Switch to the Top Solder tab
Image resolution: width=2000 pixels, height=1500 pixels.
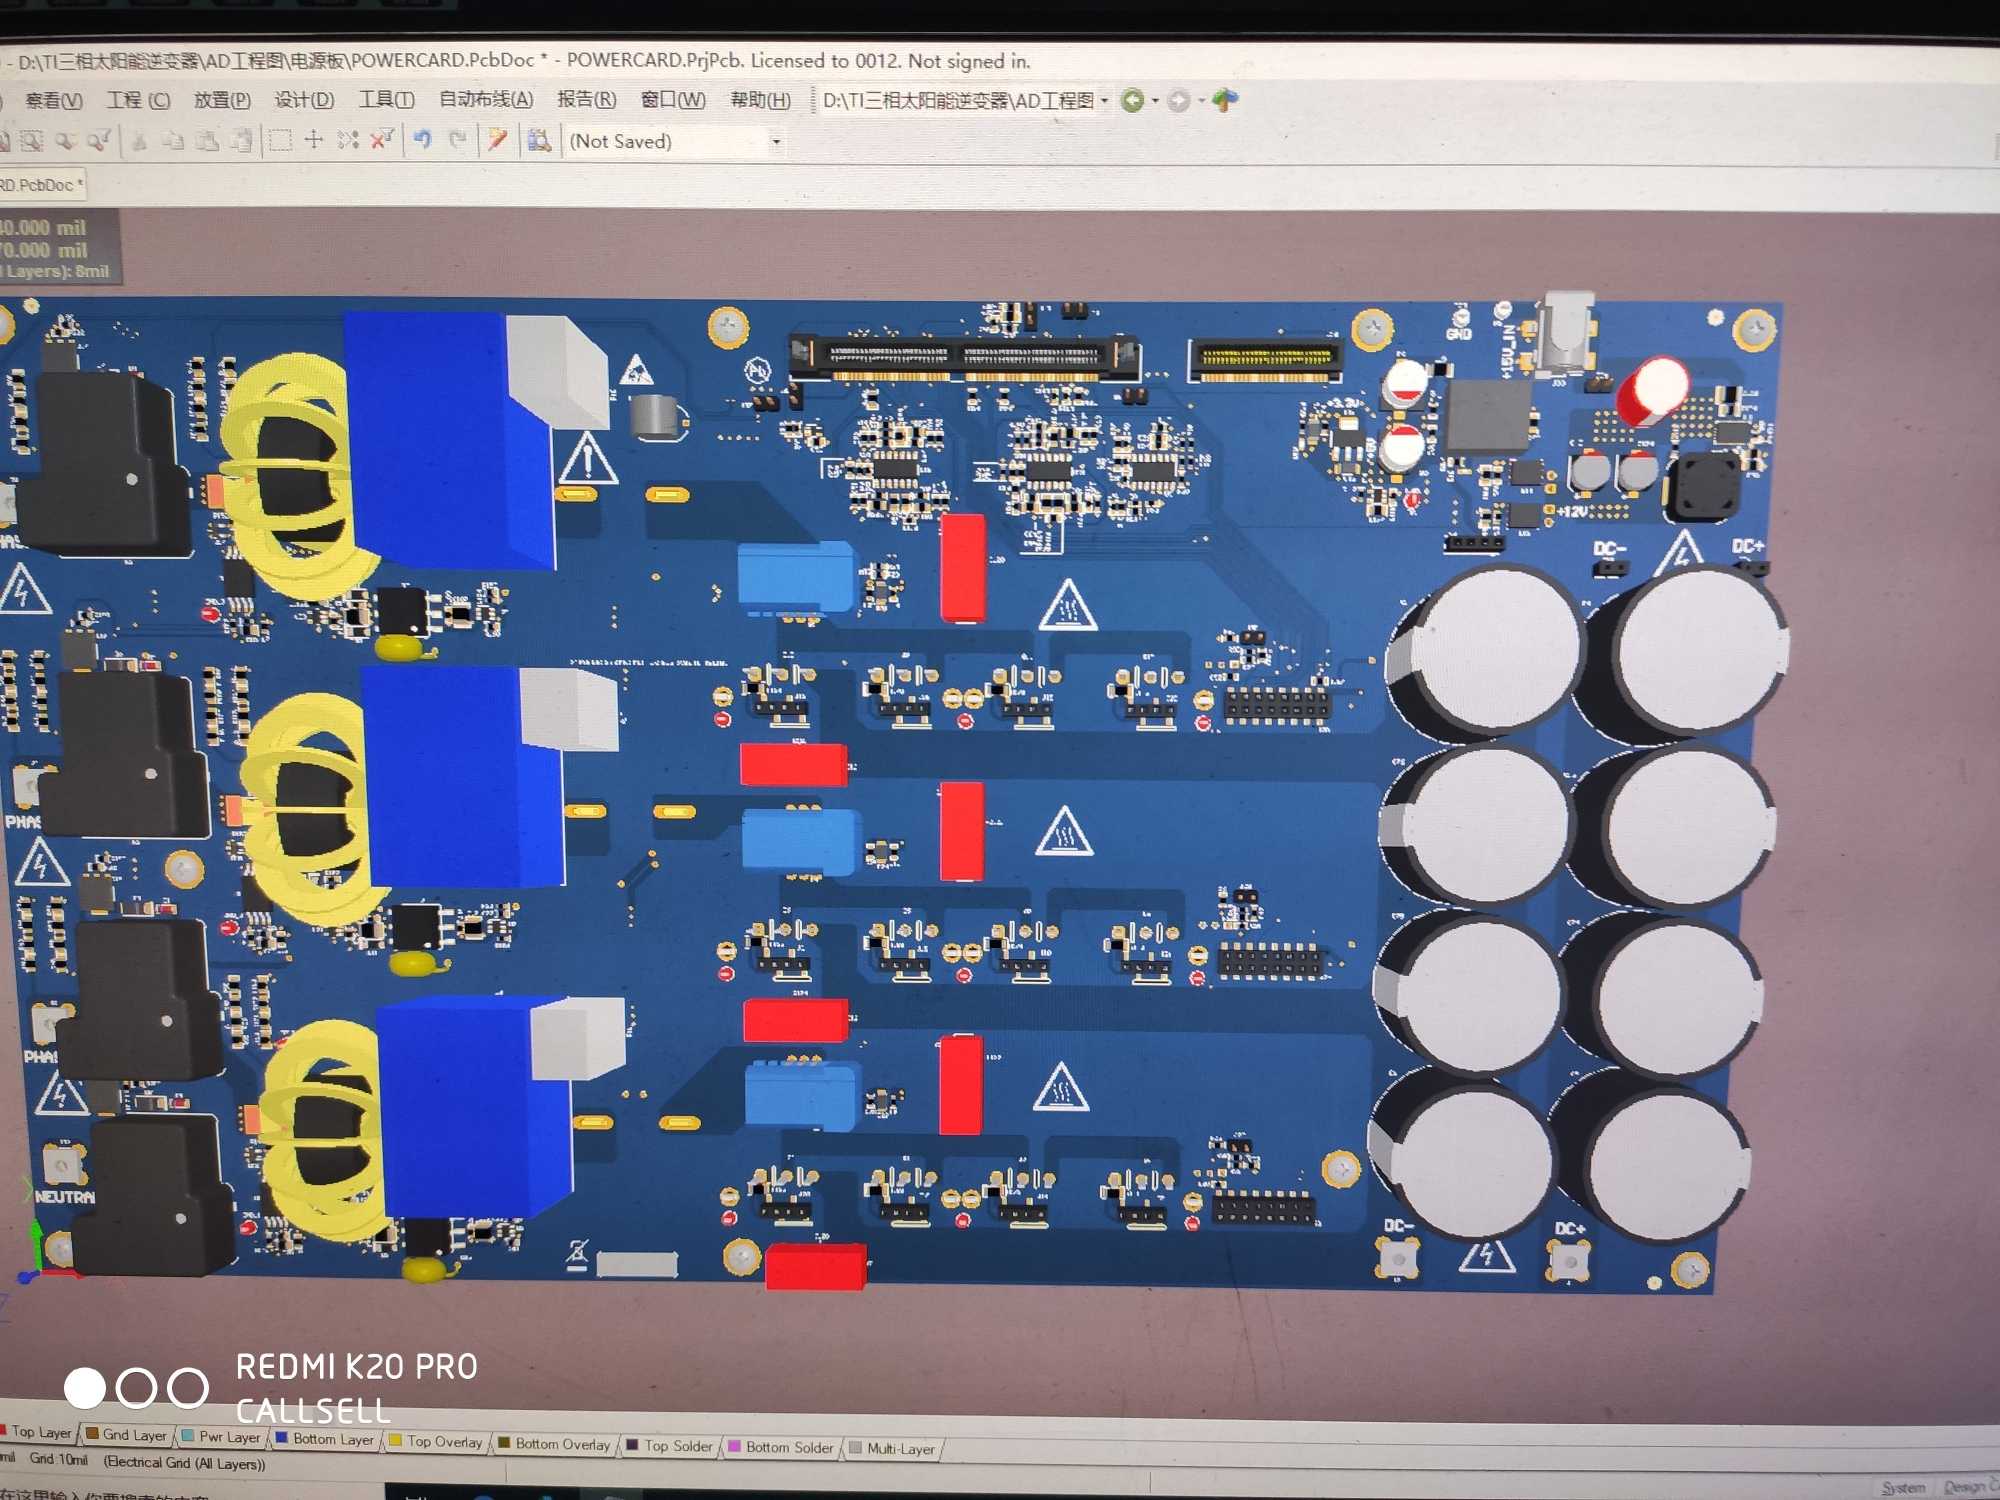669,1445
